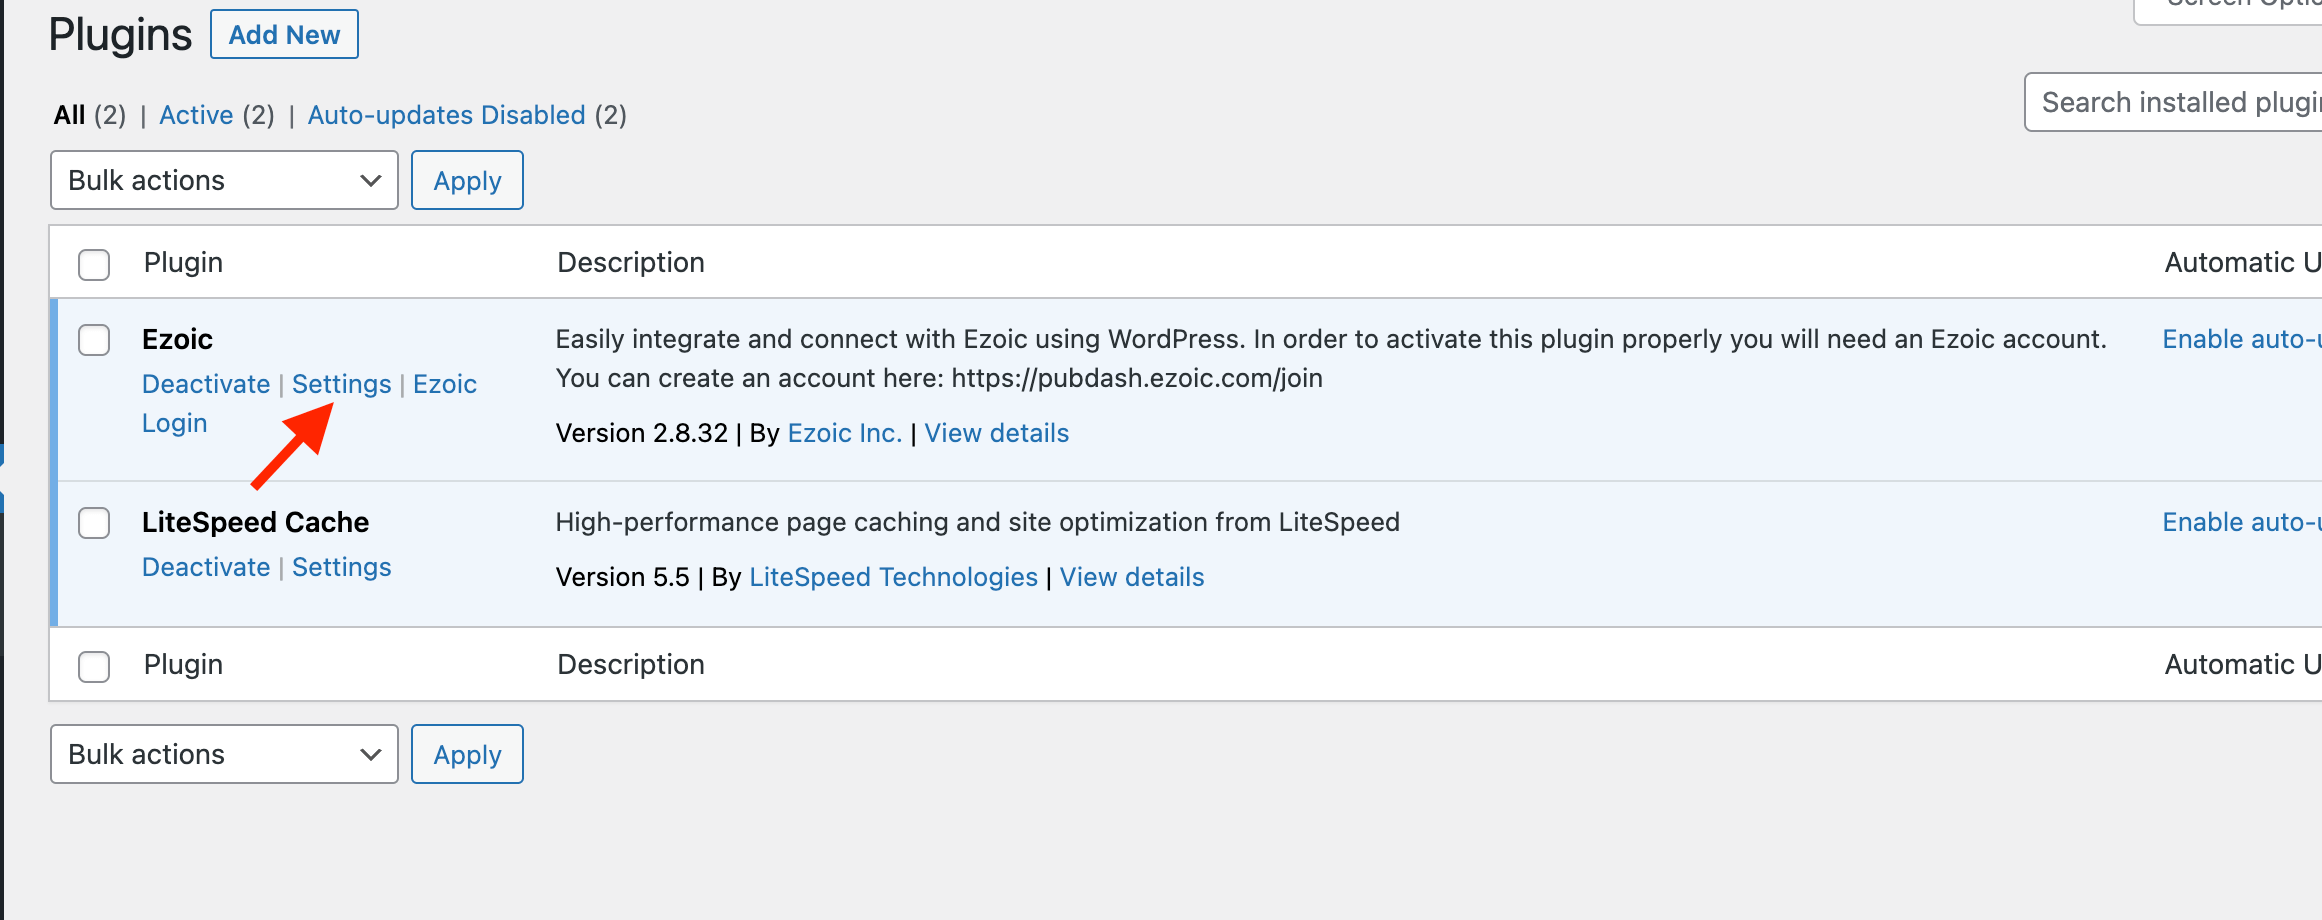The height and width of the screenshot is (920, 2322).
Task: Open Ezoic plugin Settings
Action: (341, 384)
